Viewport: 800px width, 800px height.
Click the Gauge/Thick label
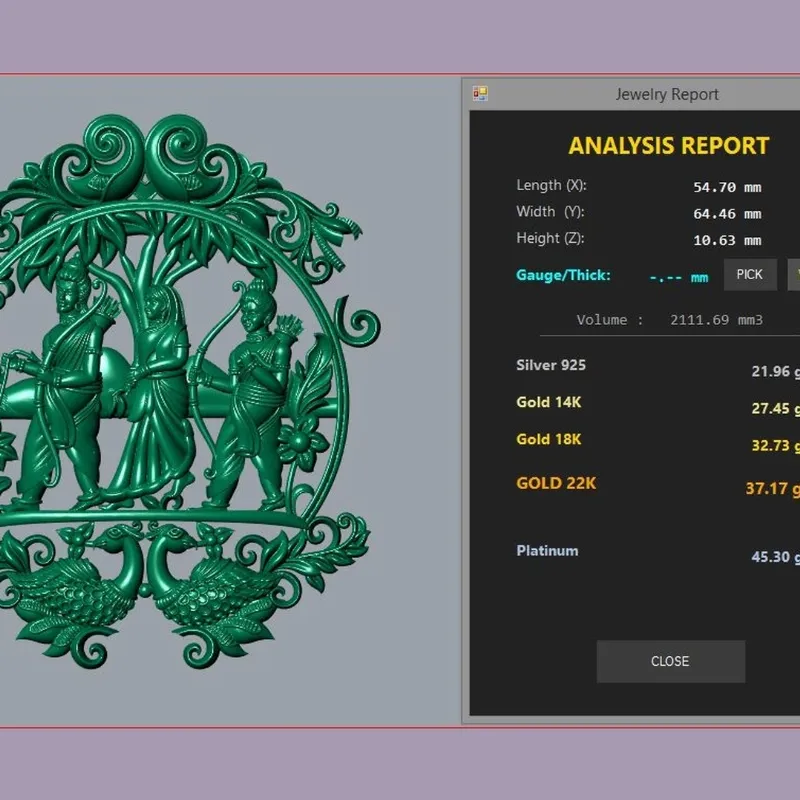click(x=563, y=276)
